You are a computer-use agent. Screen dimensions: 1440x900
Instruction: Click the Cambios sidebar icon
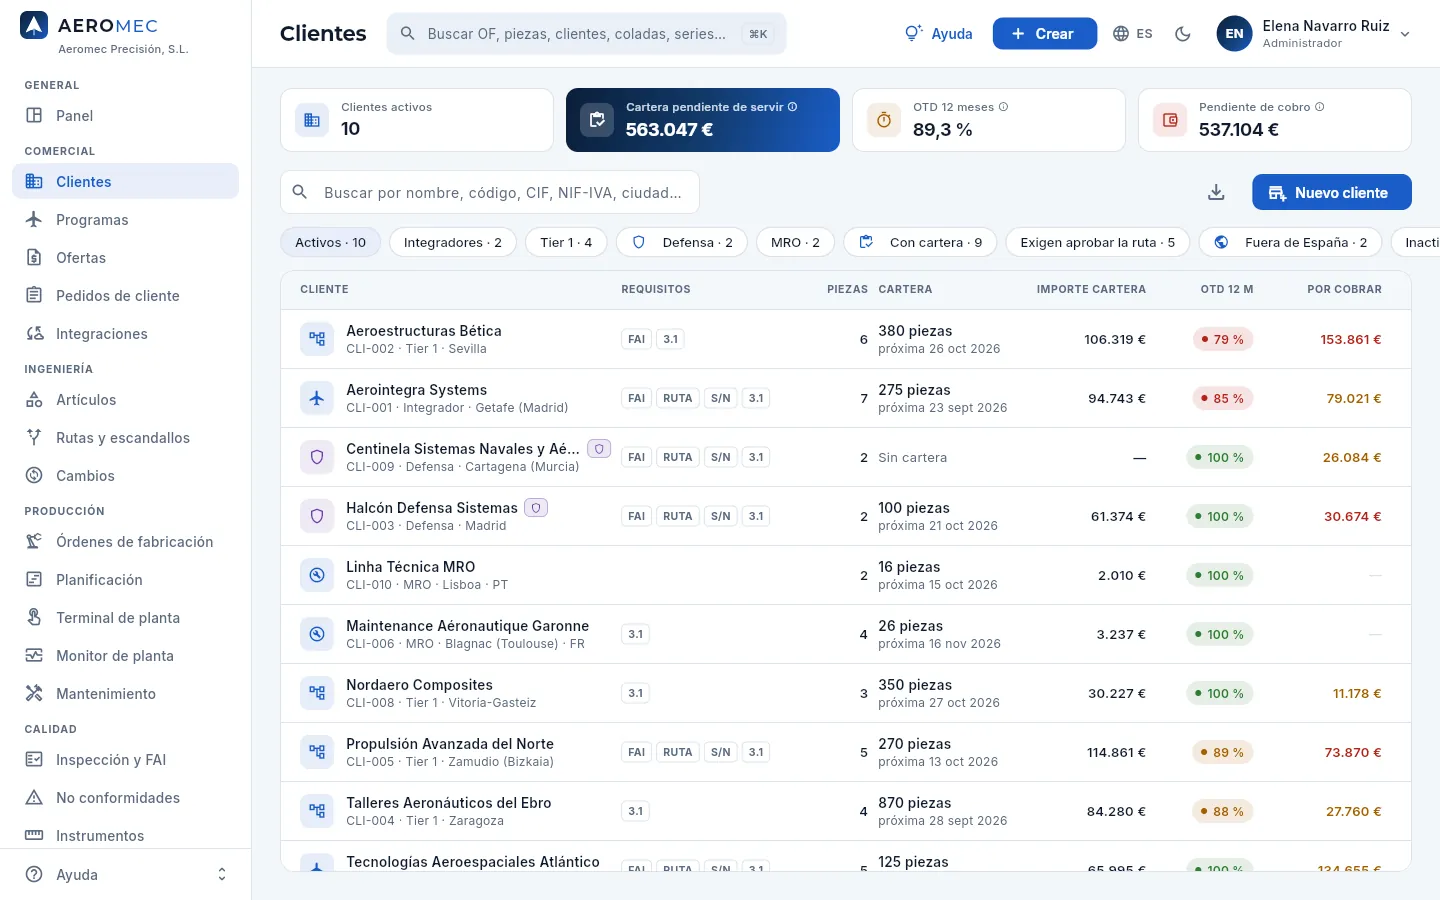(x=34, y=476)
